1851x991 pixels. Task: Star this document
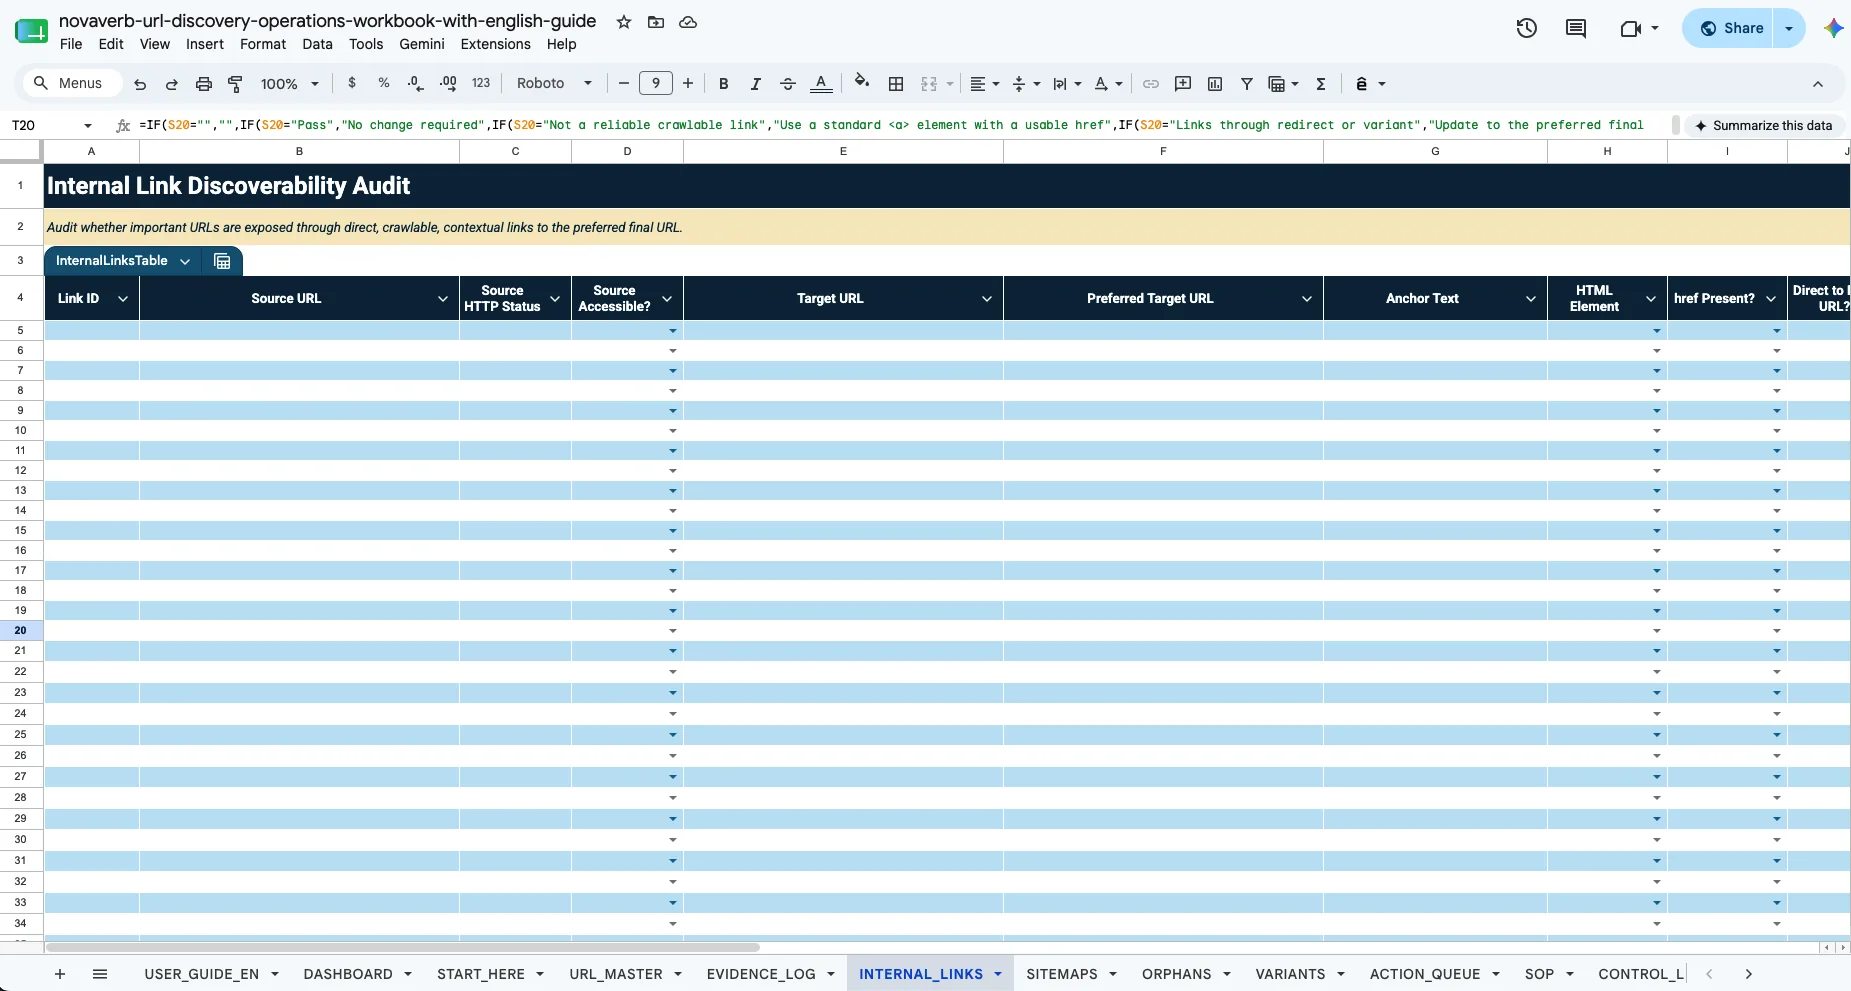click(624, 22)
